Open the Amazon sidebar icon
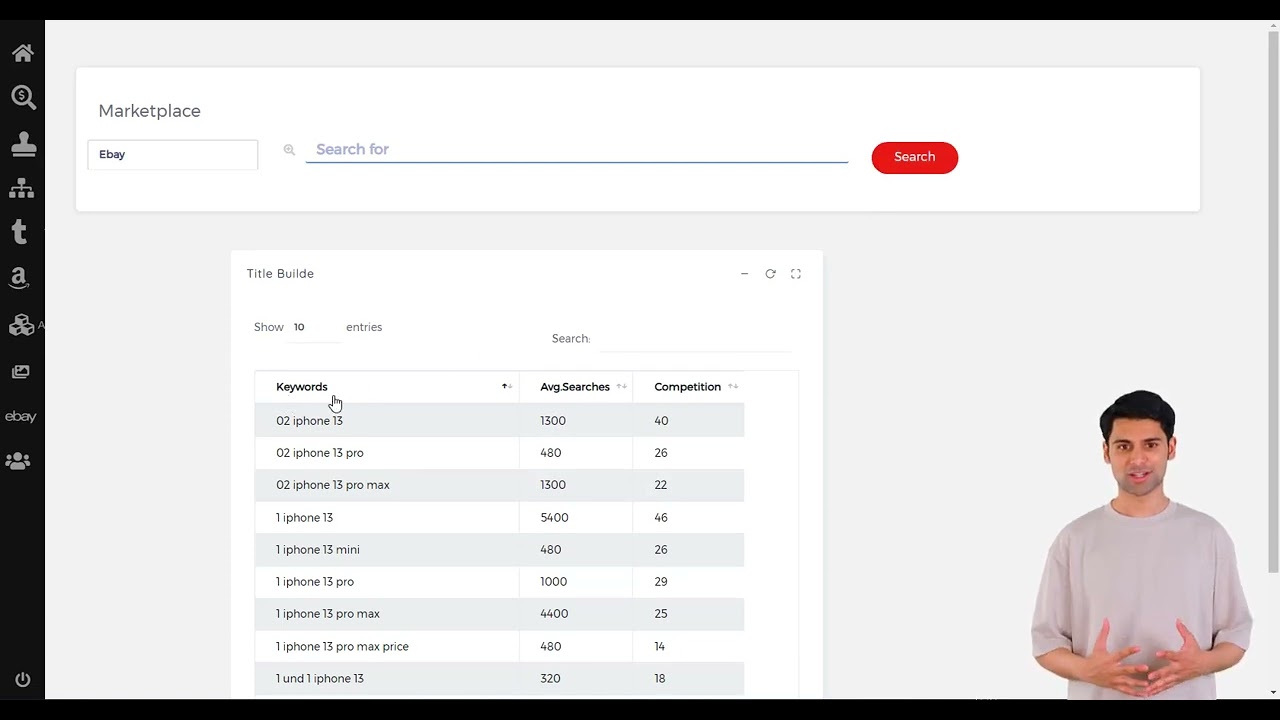This screenshot has height=720, width=1280. pyautogui.click(x=18, y=278)
